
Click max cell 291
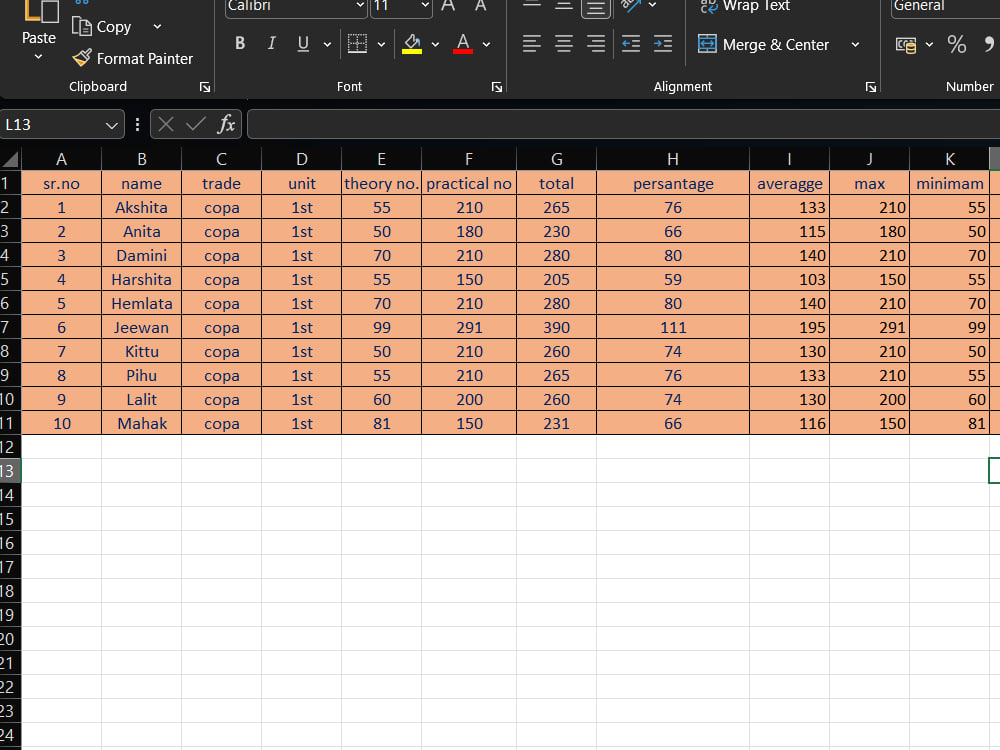click(x=869, y=327)
